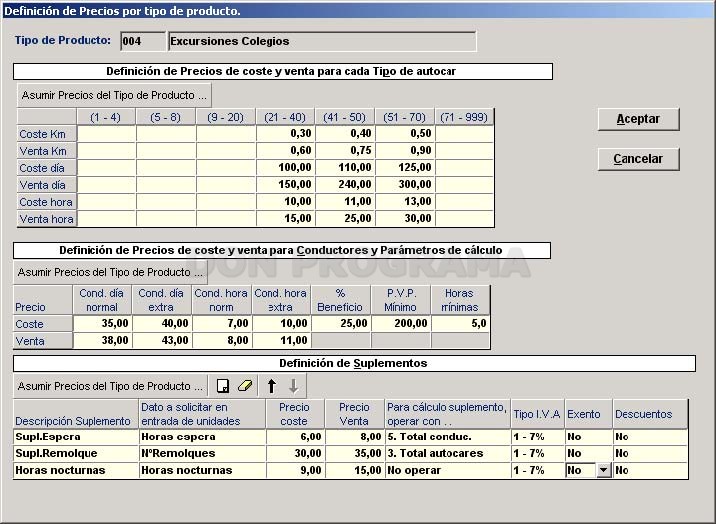Image resolution: width=716 pixels, height=524 pixels.
Task: Click Asumir Precios button in Suplementos section
Action: tap(110, 386)
